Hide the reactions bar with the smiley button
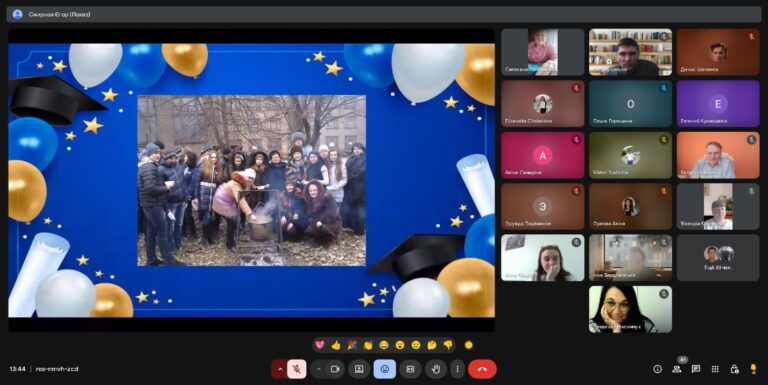The width and height of the screenshot is (768, 385). point(384,369)
